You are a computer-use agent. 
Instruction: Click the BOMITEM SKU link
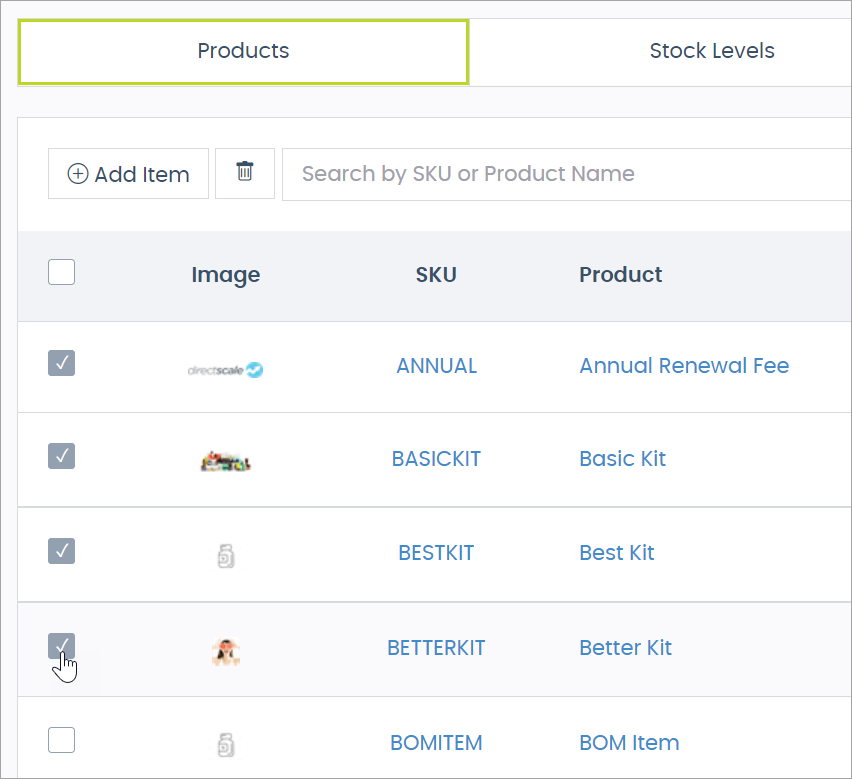(x=436, y=743)
